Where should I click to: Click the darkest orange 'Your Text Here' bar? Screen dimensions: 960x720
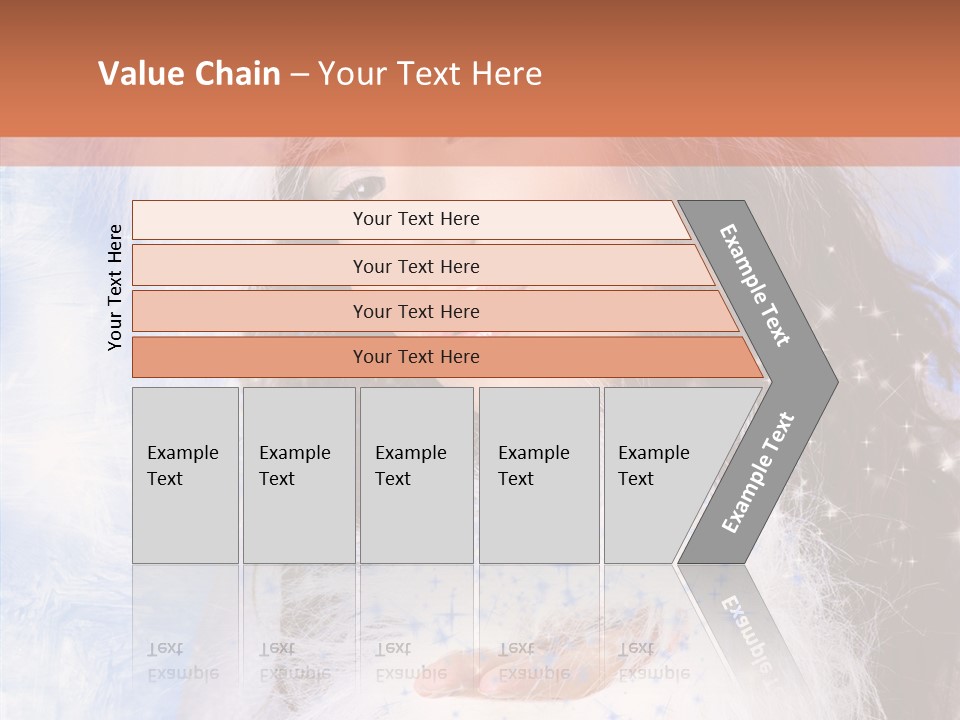pyautogui.click(x=415, y=357)
